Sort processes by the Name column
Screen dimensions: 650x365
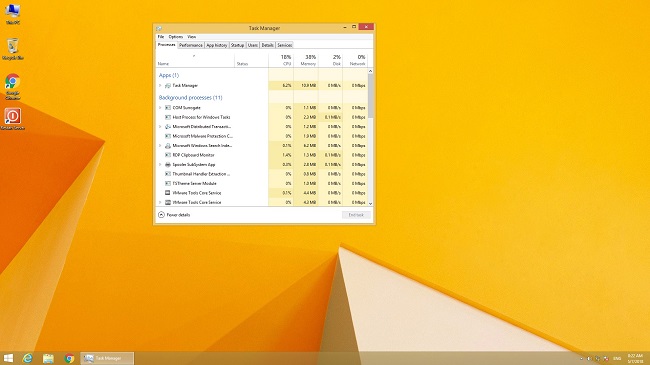195,60
